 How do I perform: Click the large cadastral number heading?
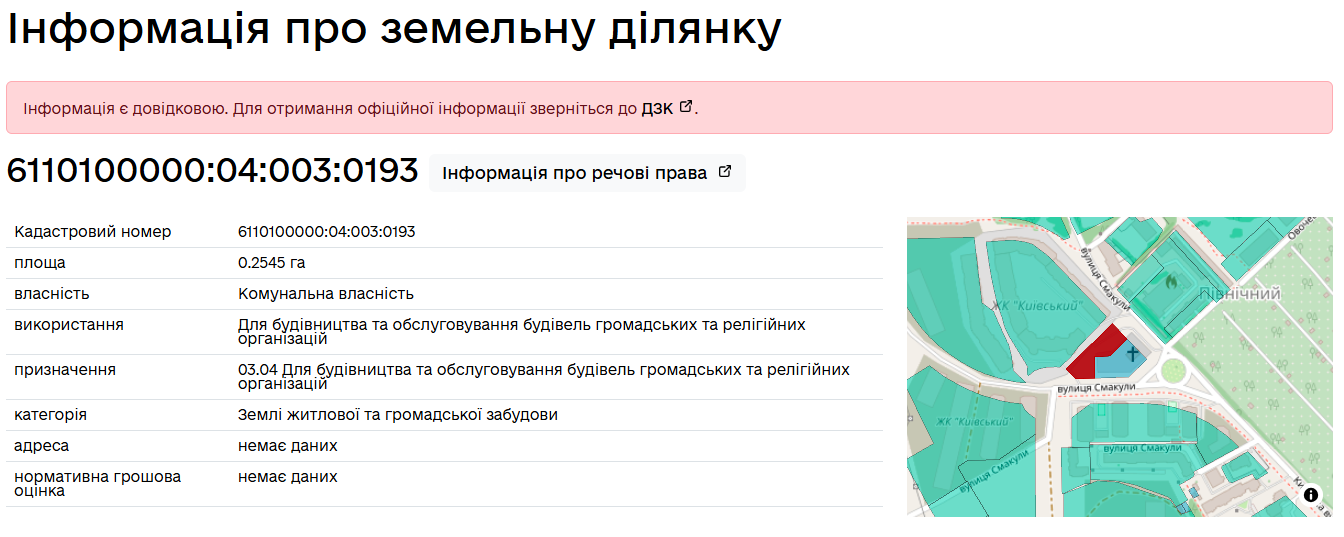(x=212, y=171)
